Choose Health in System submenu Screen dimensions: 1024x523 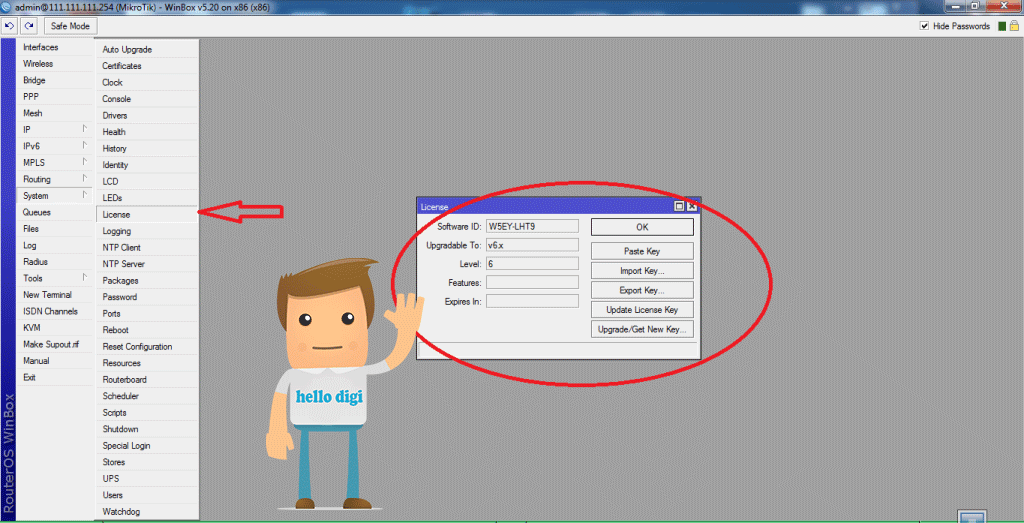pyautogui.click(x=146, y=132)
